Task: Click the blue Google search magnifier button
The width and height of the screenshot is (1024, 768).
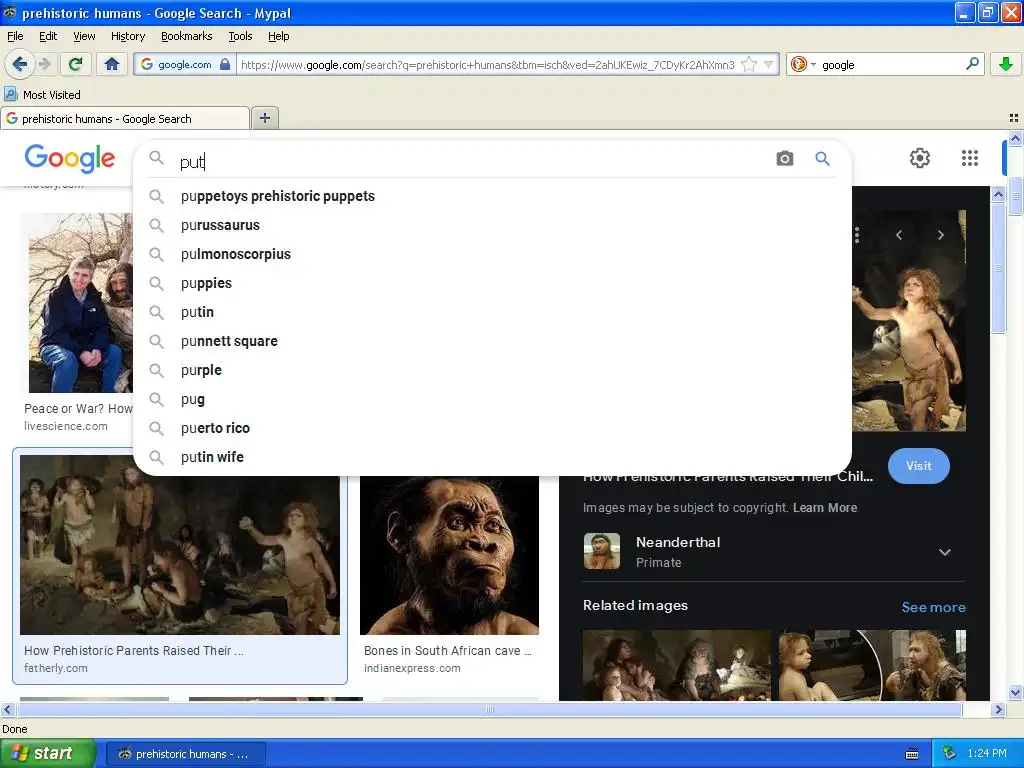Action: pos(822,158)
